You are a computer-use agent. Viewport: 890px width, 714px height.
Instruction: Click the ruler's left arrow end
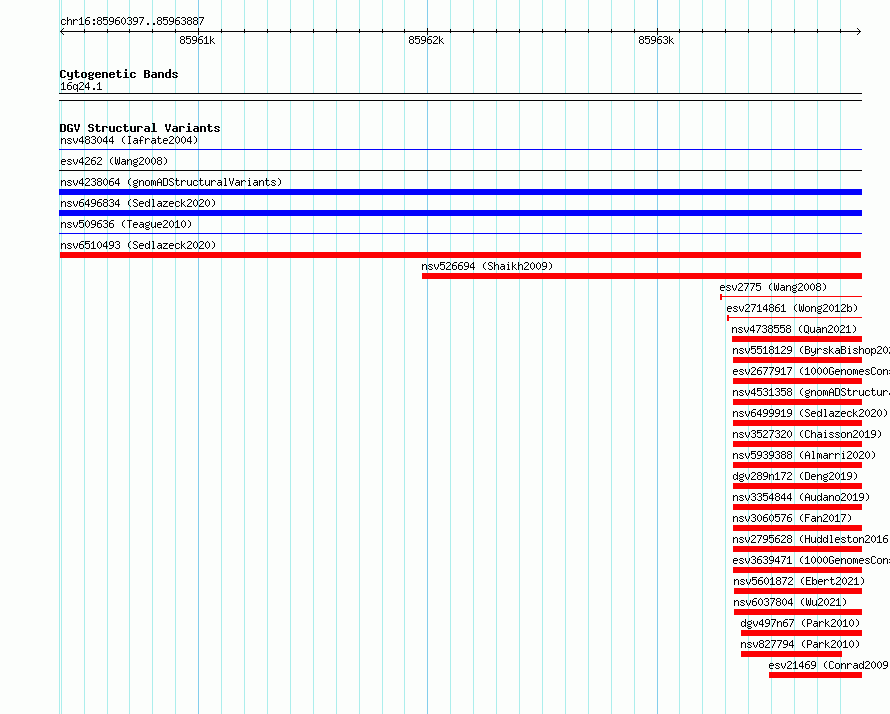(62, 32)
